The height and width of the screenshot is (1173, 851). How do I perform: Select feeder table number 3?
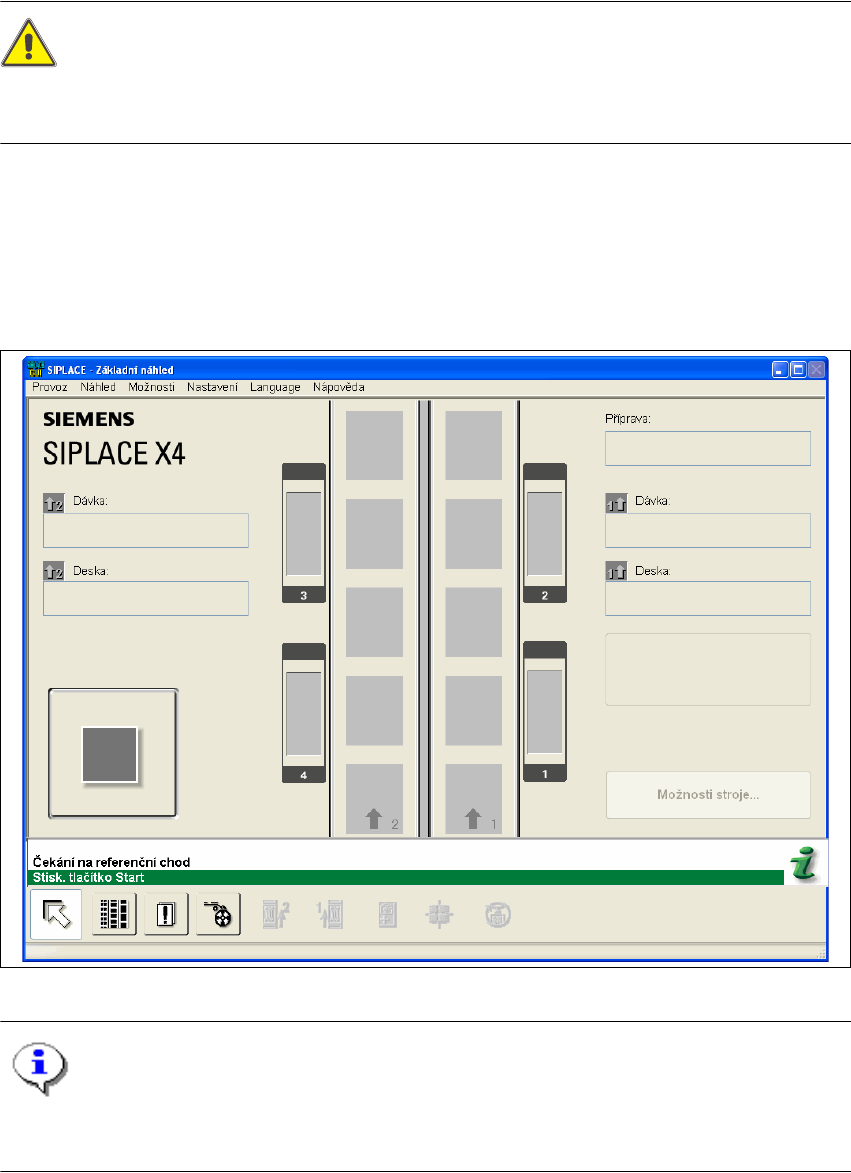[x=304, y=533]
